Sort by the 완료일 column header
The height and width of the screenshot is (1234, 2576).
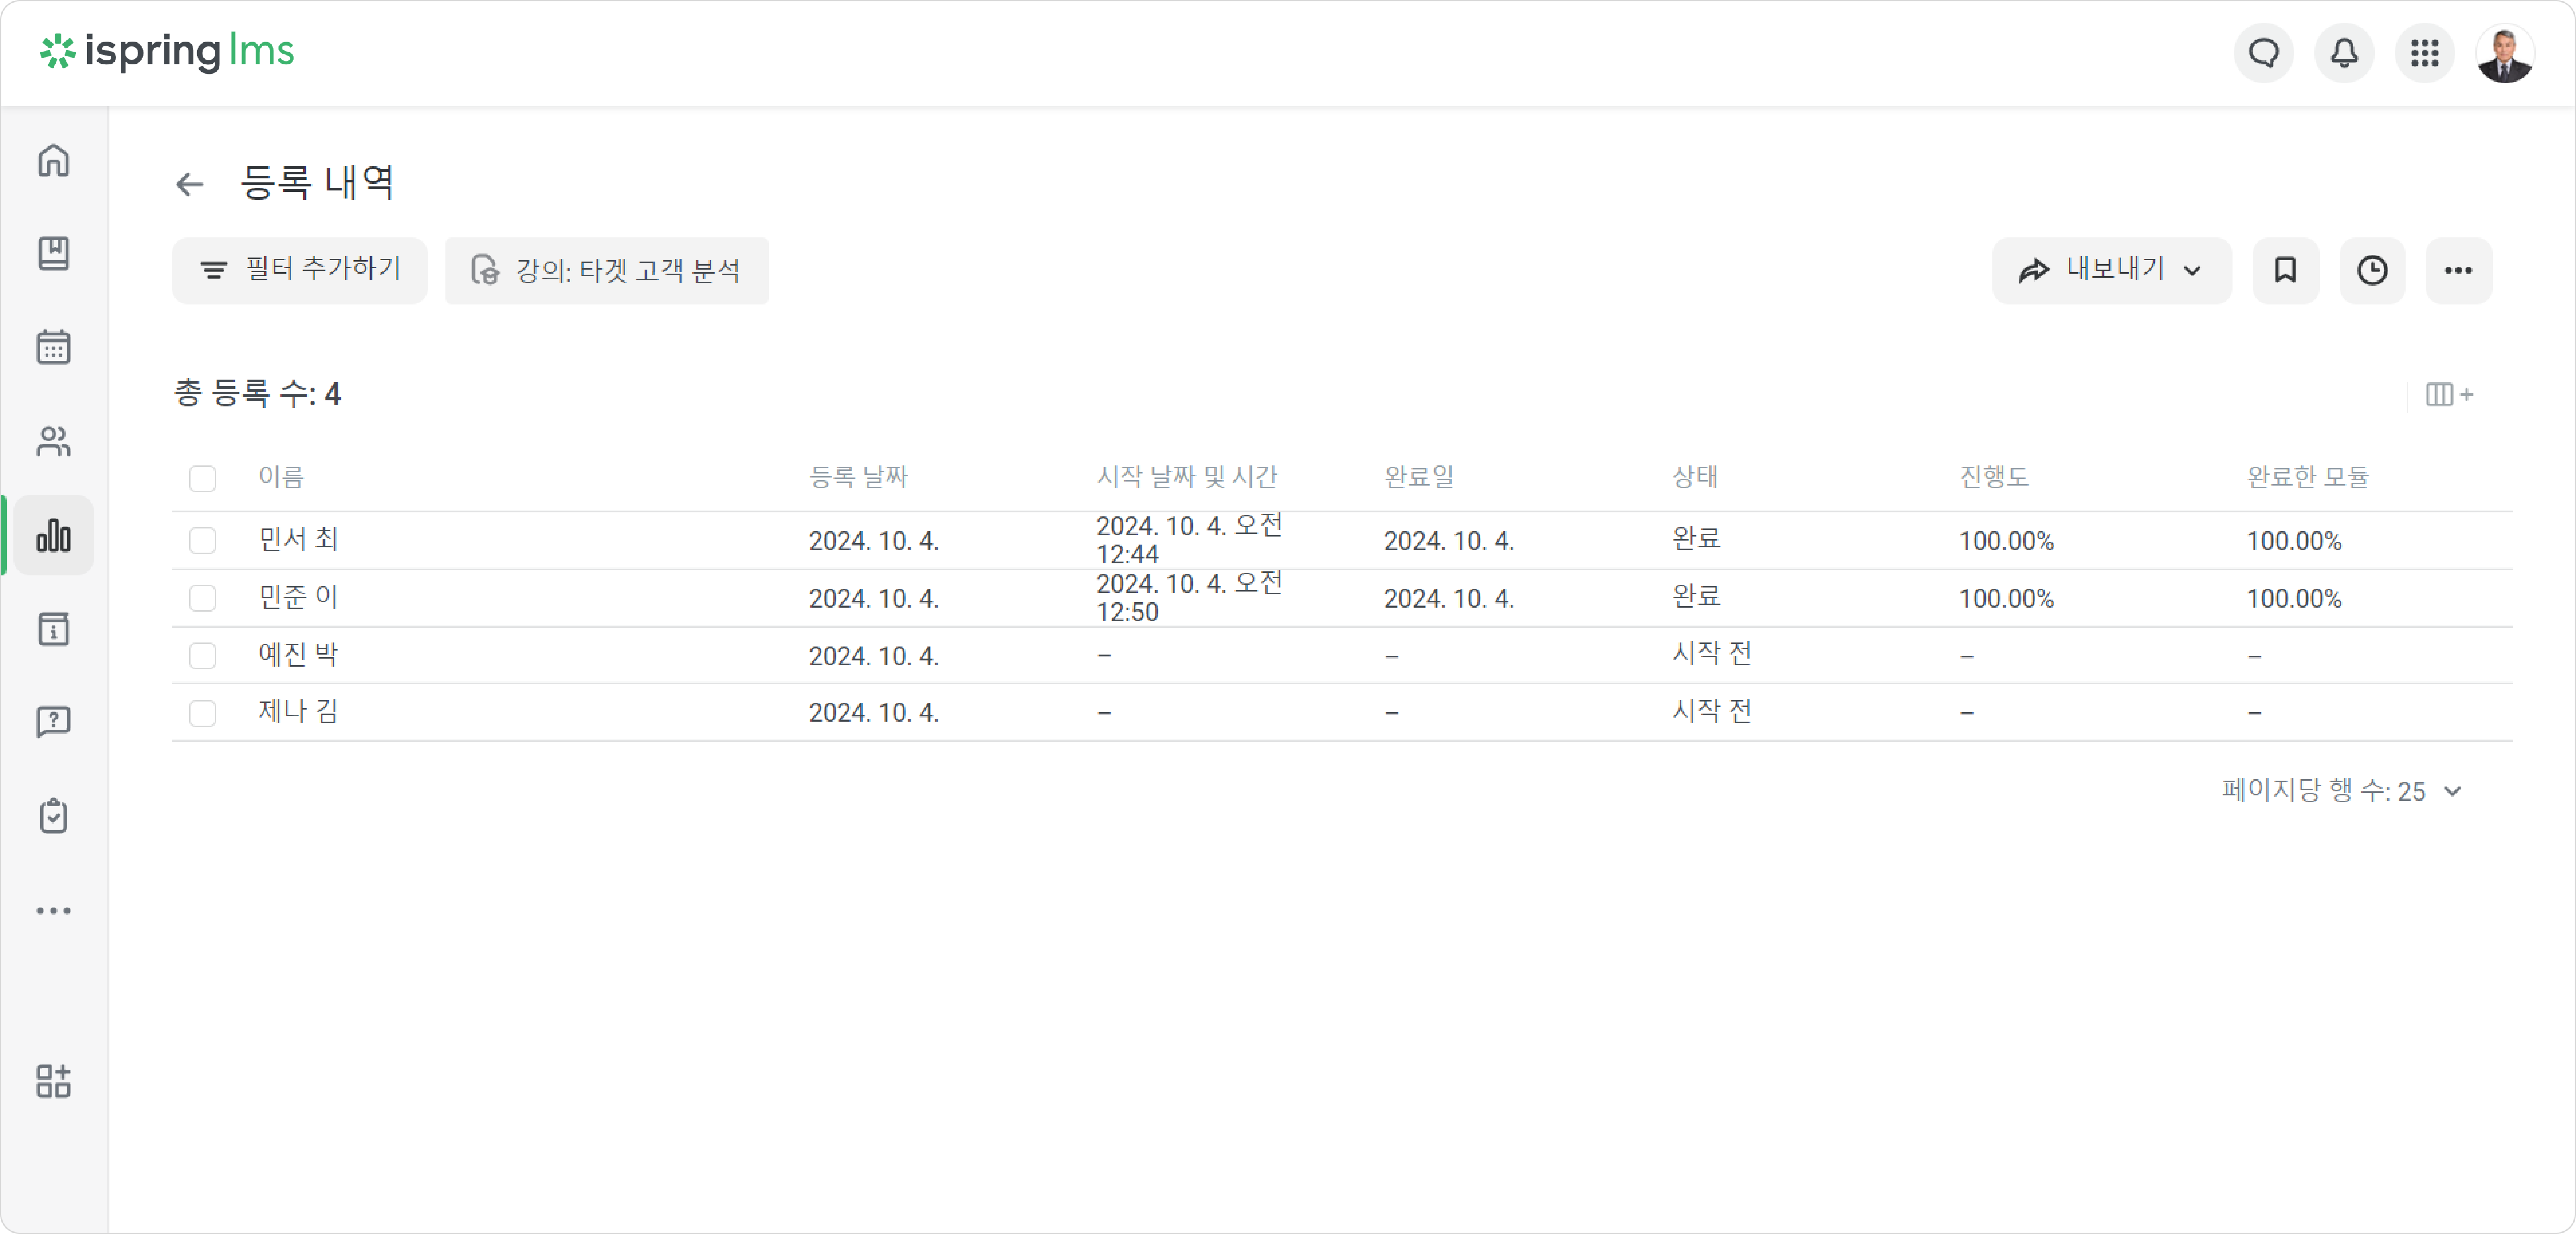1419,477
